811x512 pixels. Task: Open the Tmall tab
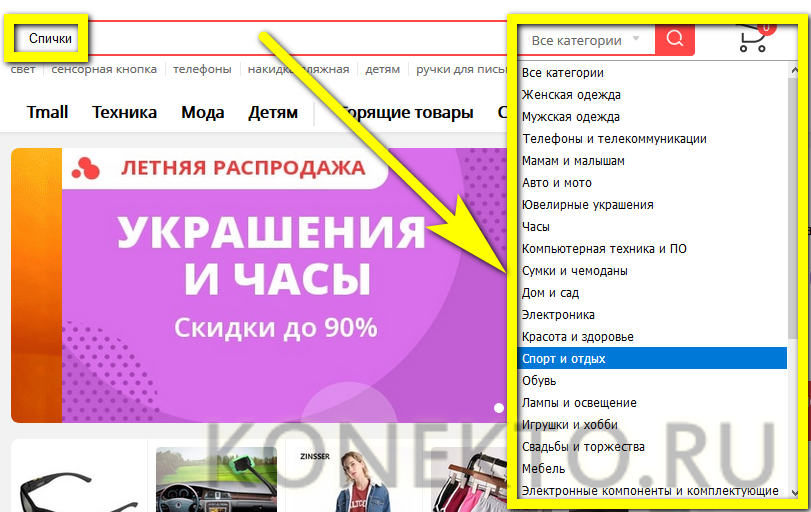pos(47,112)
